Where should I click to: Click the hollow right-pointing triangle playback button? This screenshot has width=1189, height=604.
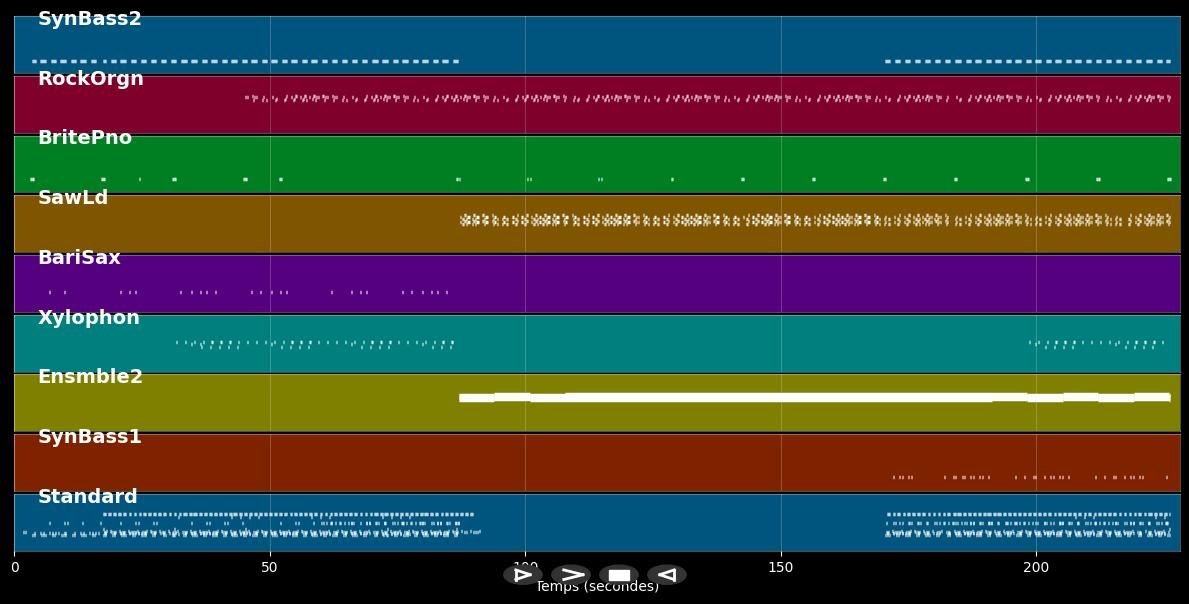coord(522,575)
